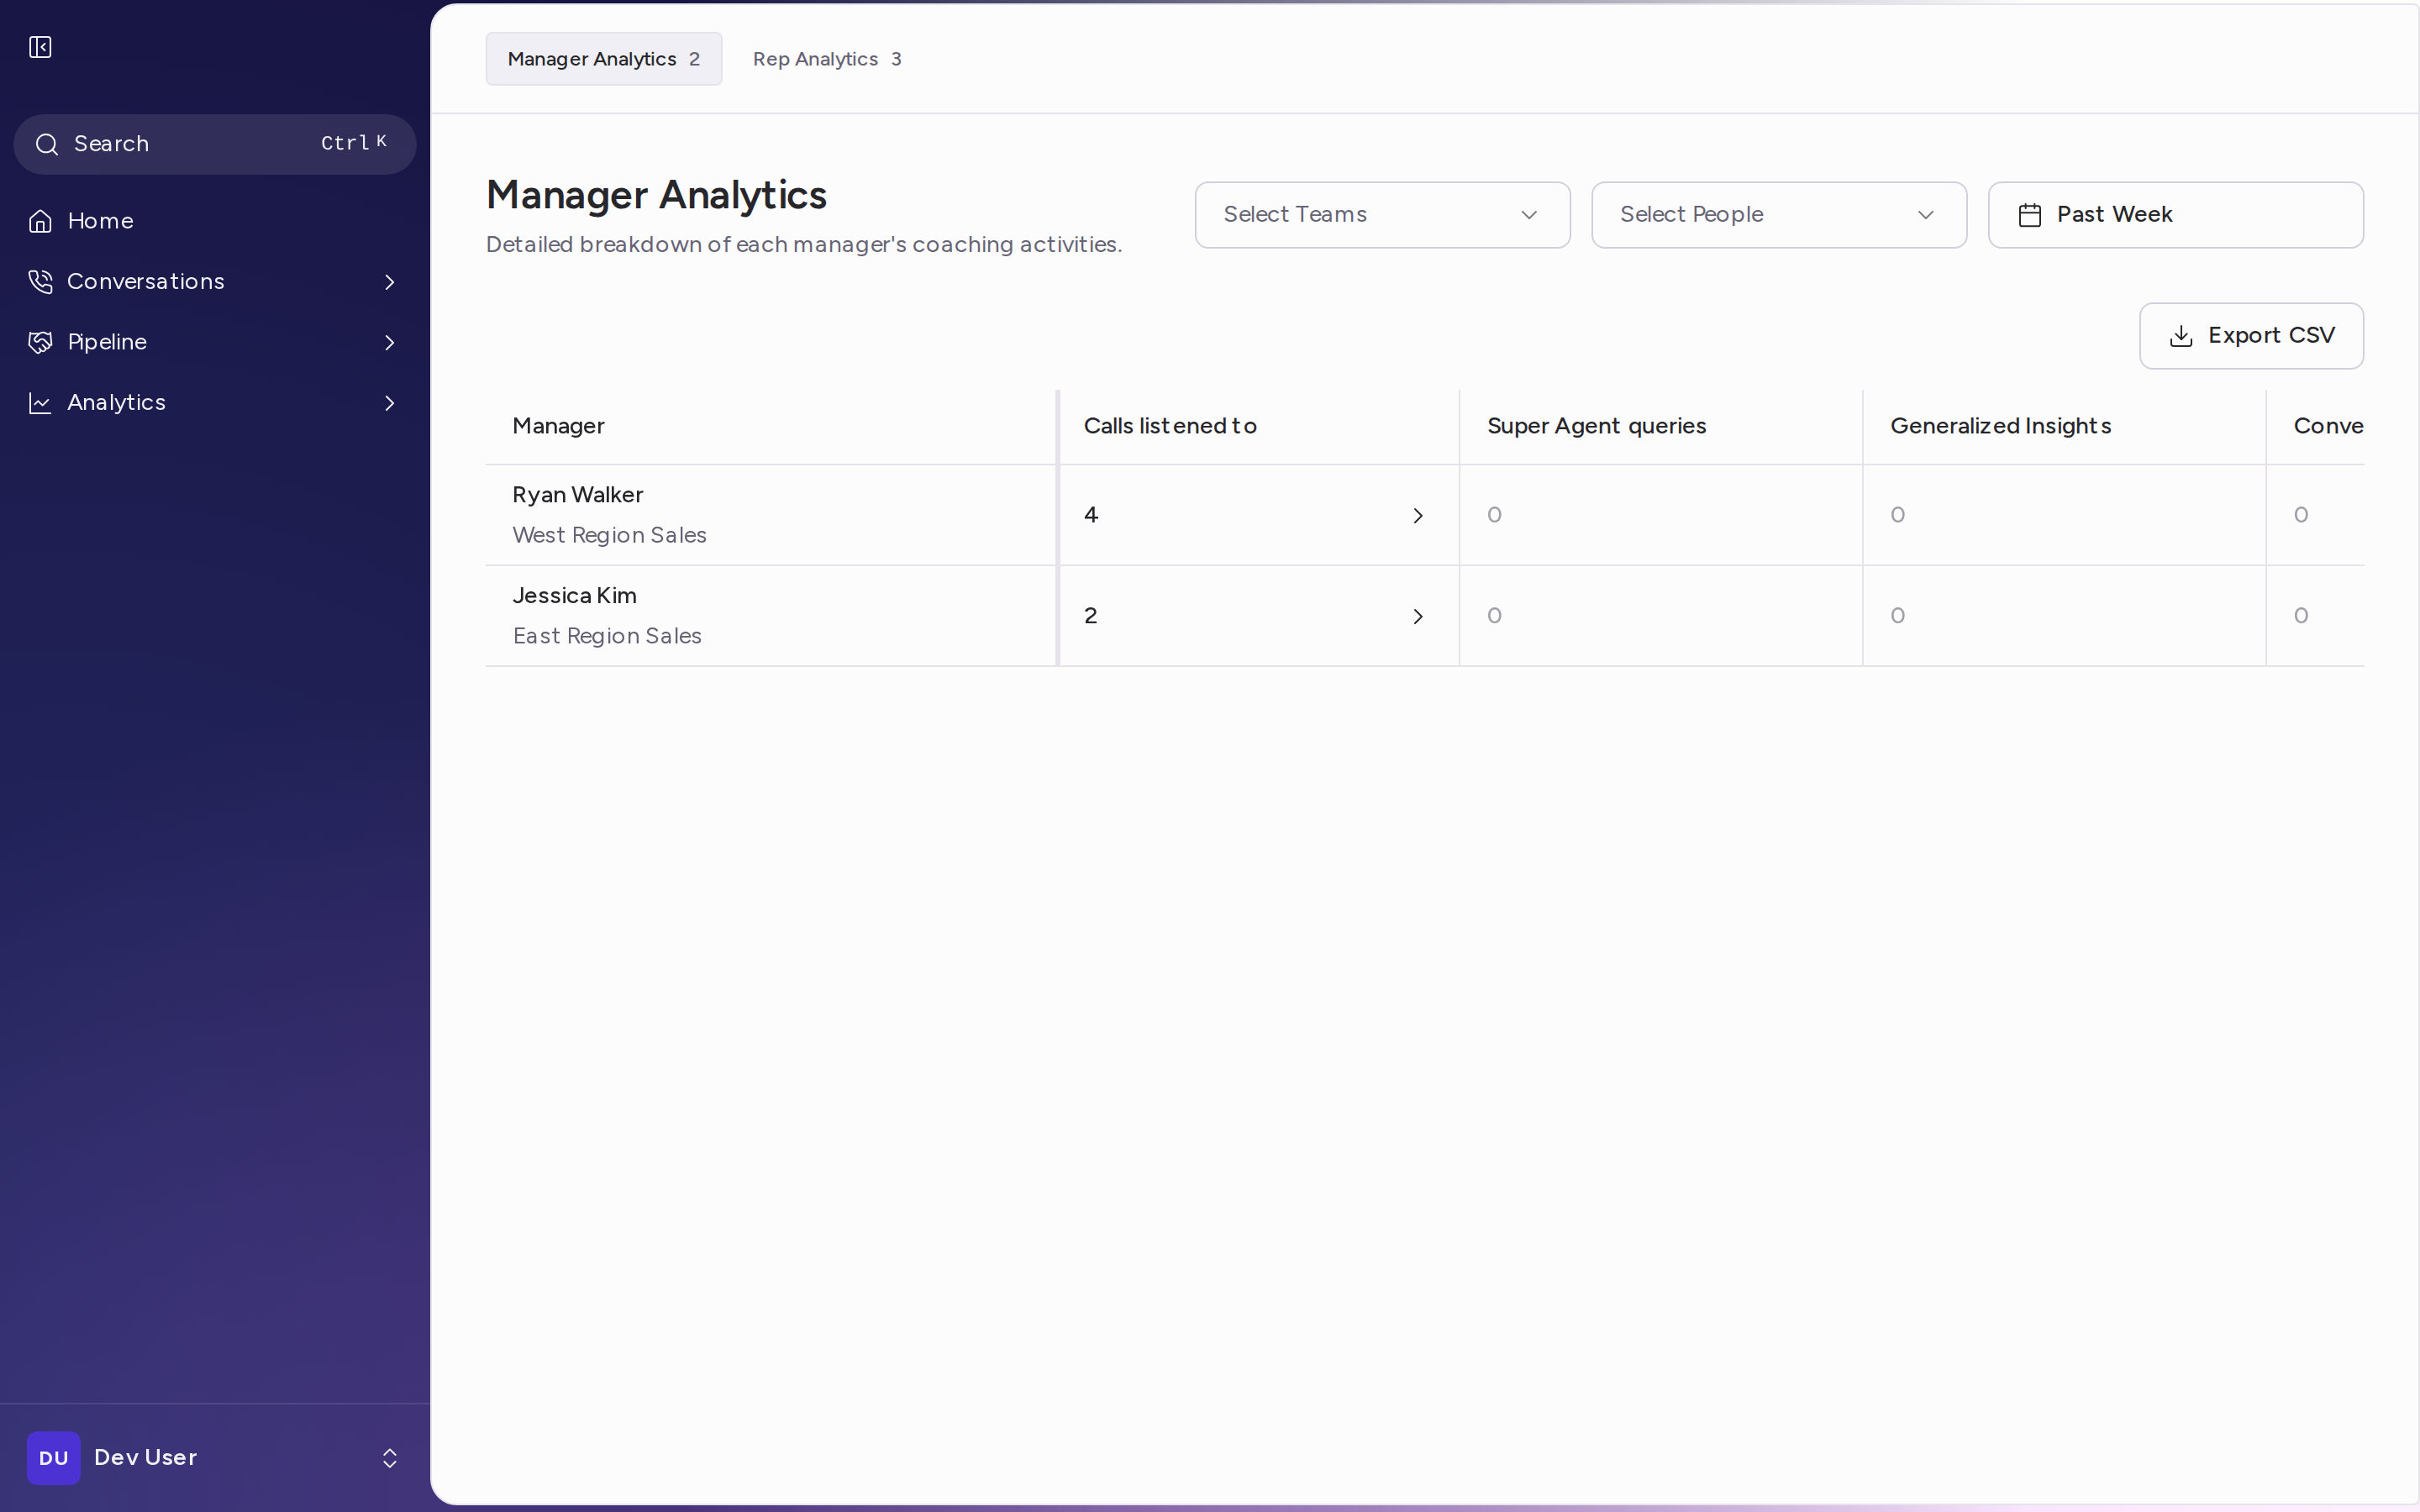
Task: Open Ryan Walker's calls listened details arrow
Action: [1417, 516]
